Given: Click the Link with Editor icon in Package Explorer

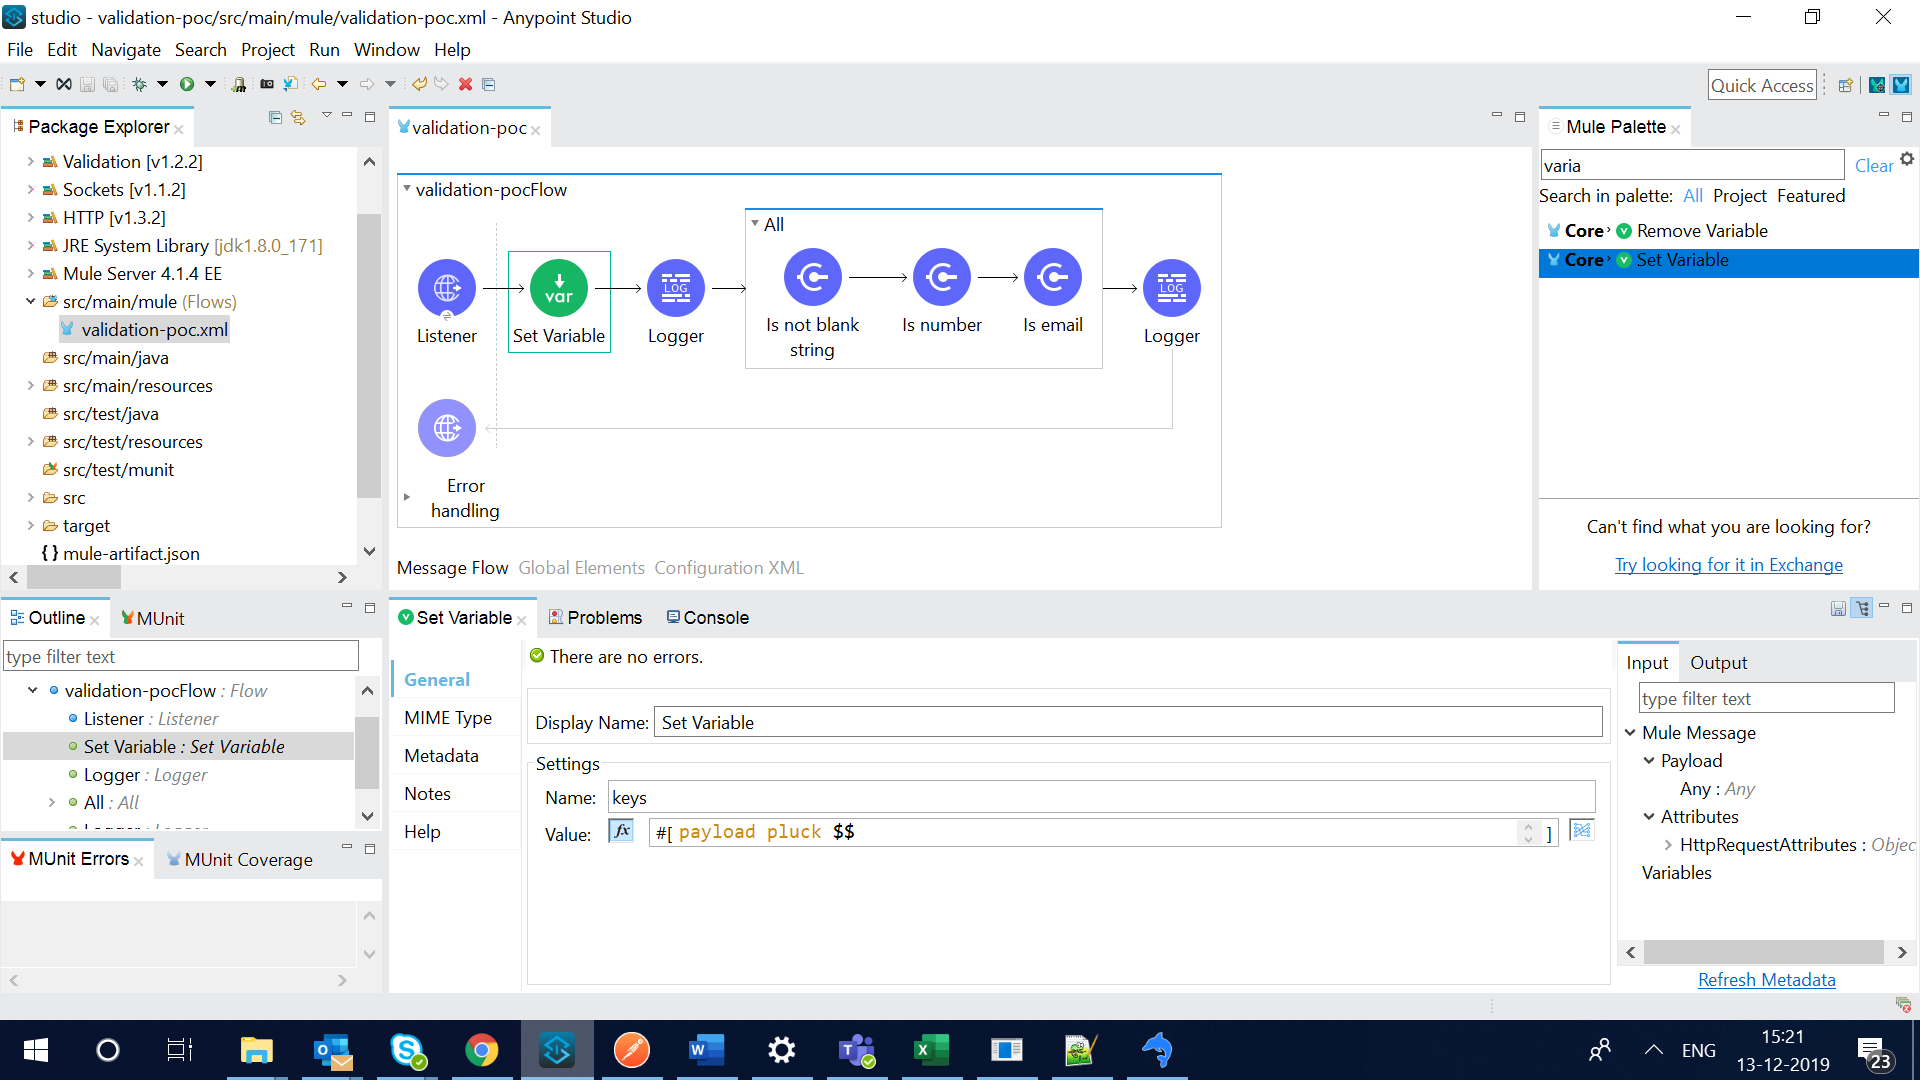Looking at the screenshot, I should point(298,118).
